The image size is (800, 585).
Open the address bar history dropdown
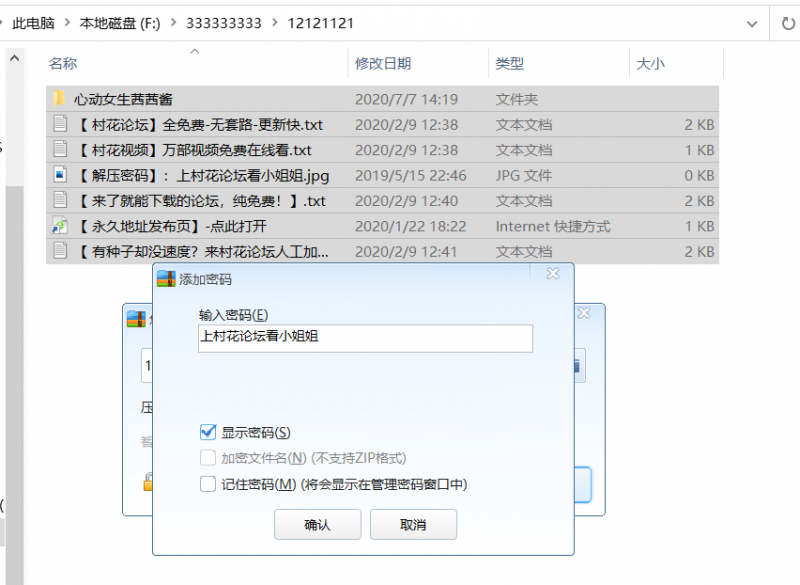pos(753,22)
